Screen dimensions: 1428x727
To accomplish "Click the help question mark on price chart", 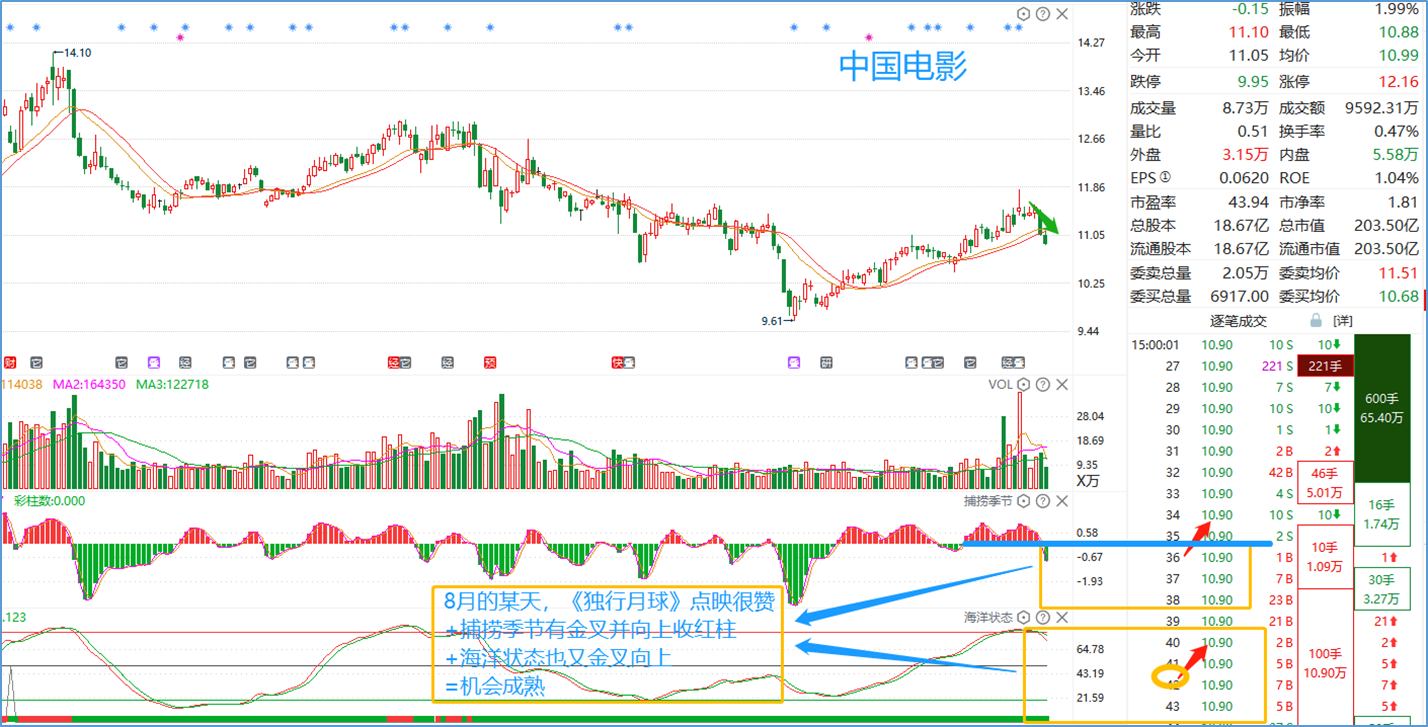I will click(1043, 14).
